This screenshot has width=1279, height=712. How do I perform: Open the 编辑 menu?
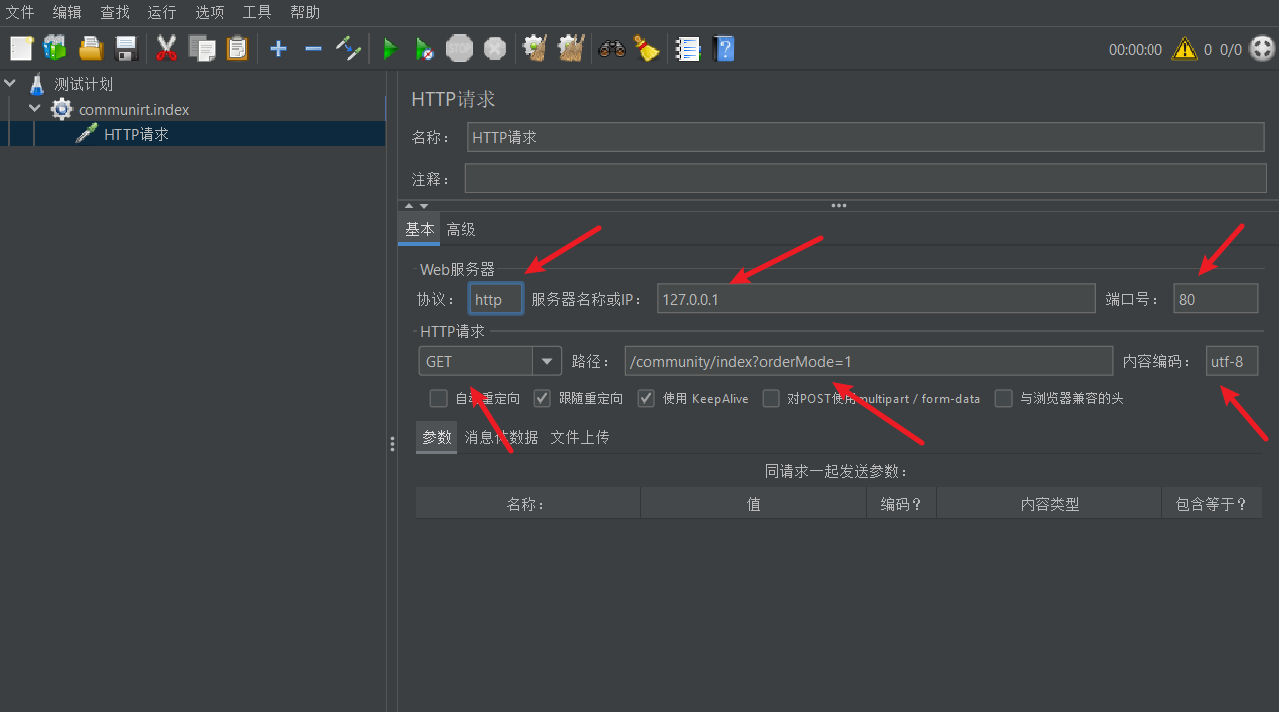pos(67,12)
